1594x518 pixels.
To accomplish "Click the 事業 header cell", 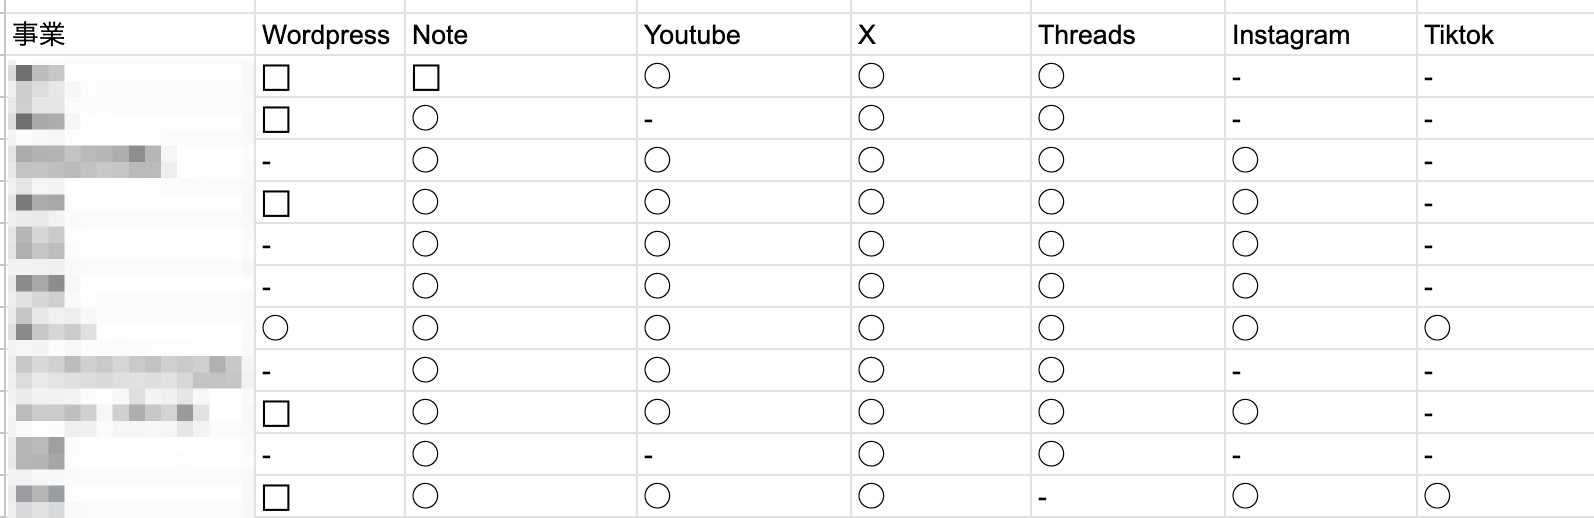I will (x=130, y=35).
